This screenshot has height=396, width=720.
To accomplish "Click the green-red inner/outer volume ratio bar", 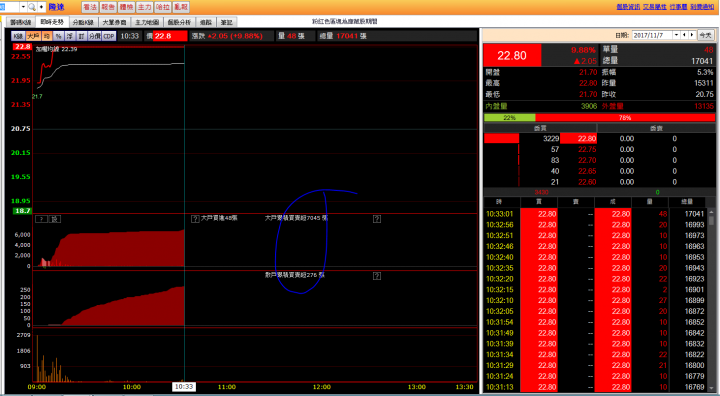I will [599, 118].
